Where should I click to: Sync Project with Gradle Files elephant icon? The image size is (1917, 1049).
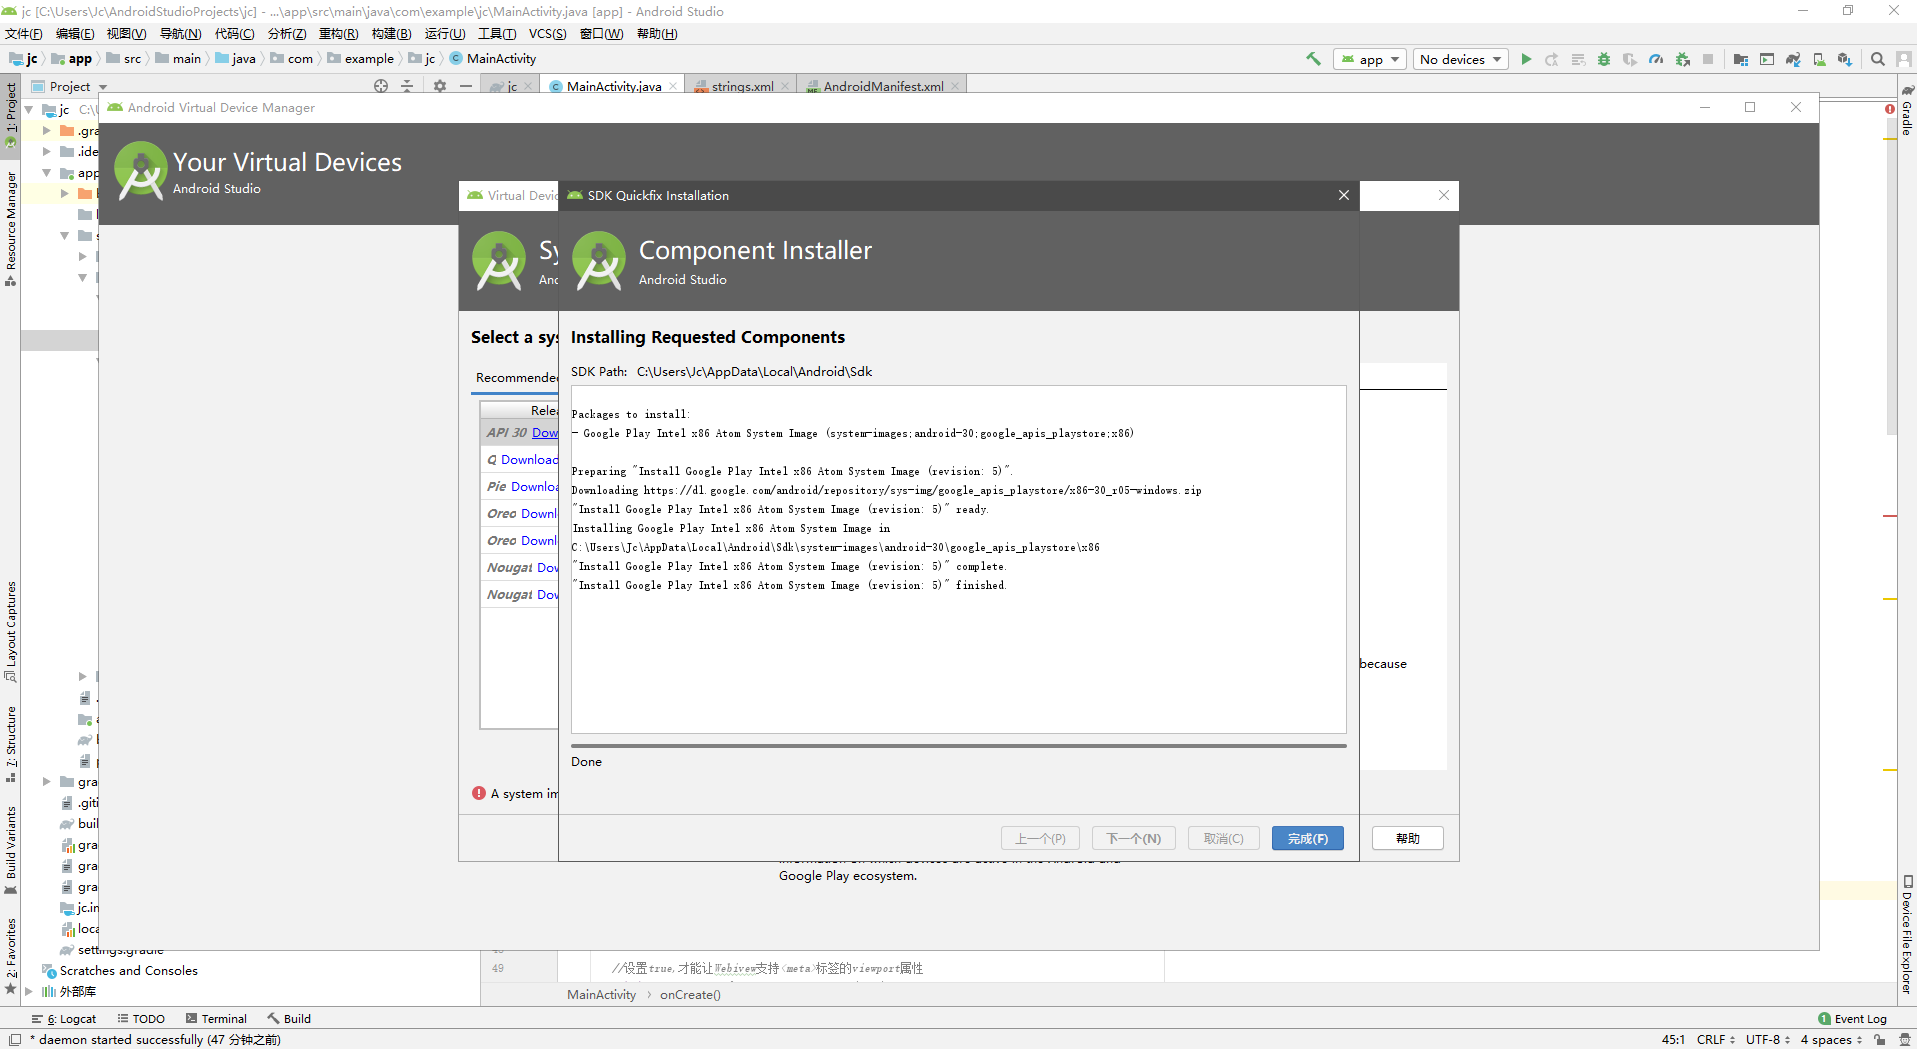1793,59
